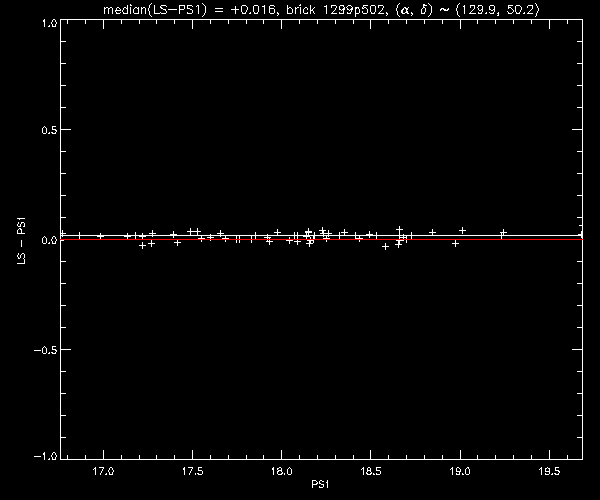
Task: Click the 'brick 1299p502' text in title
Action: click(335, 9)
